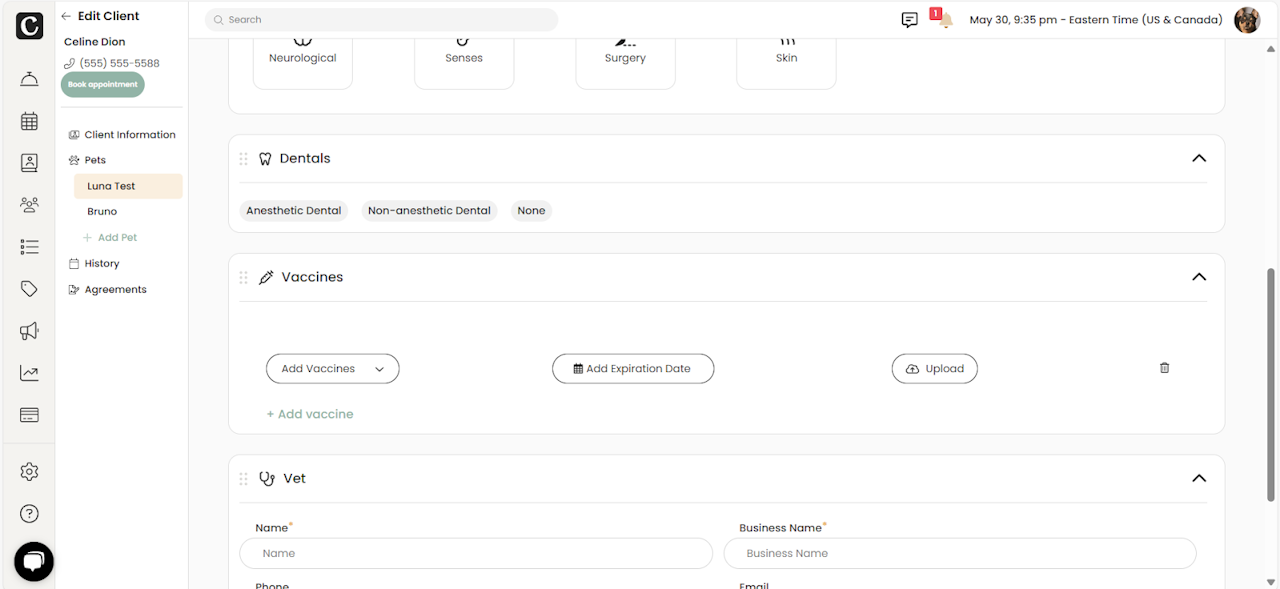Click the (555) 555-5588 phone number

click(119, 64)
